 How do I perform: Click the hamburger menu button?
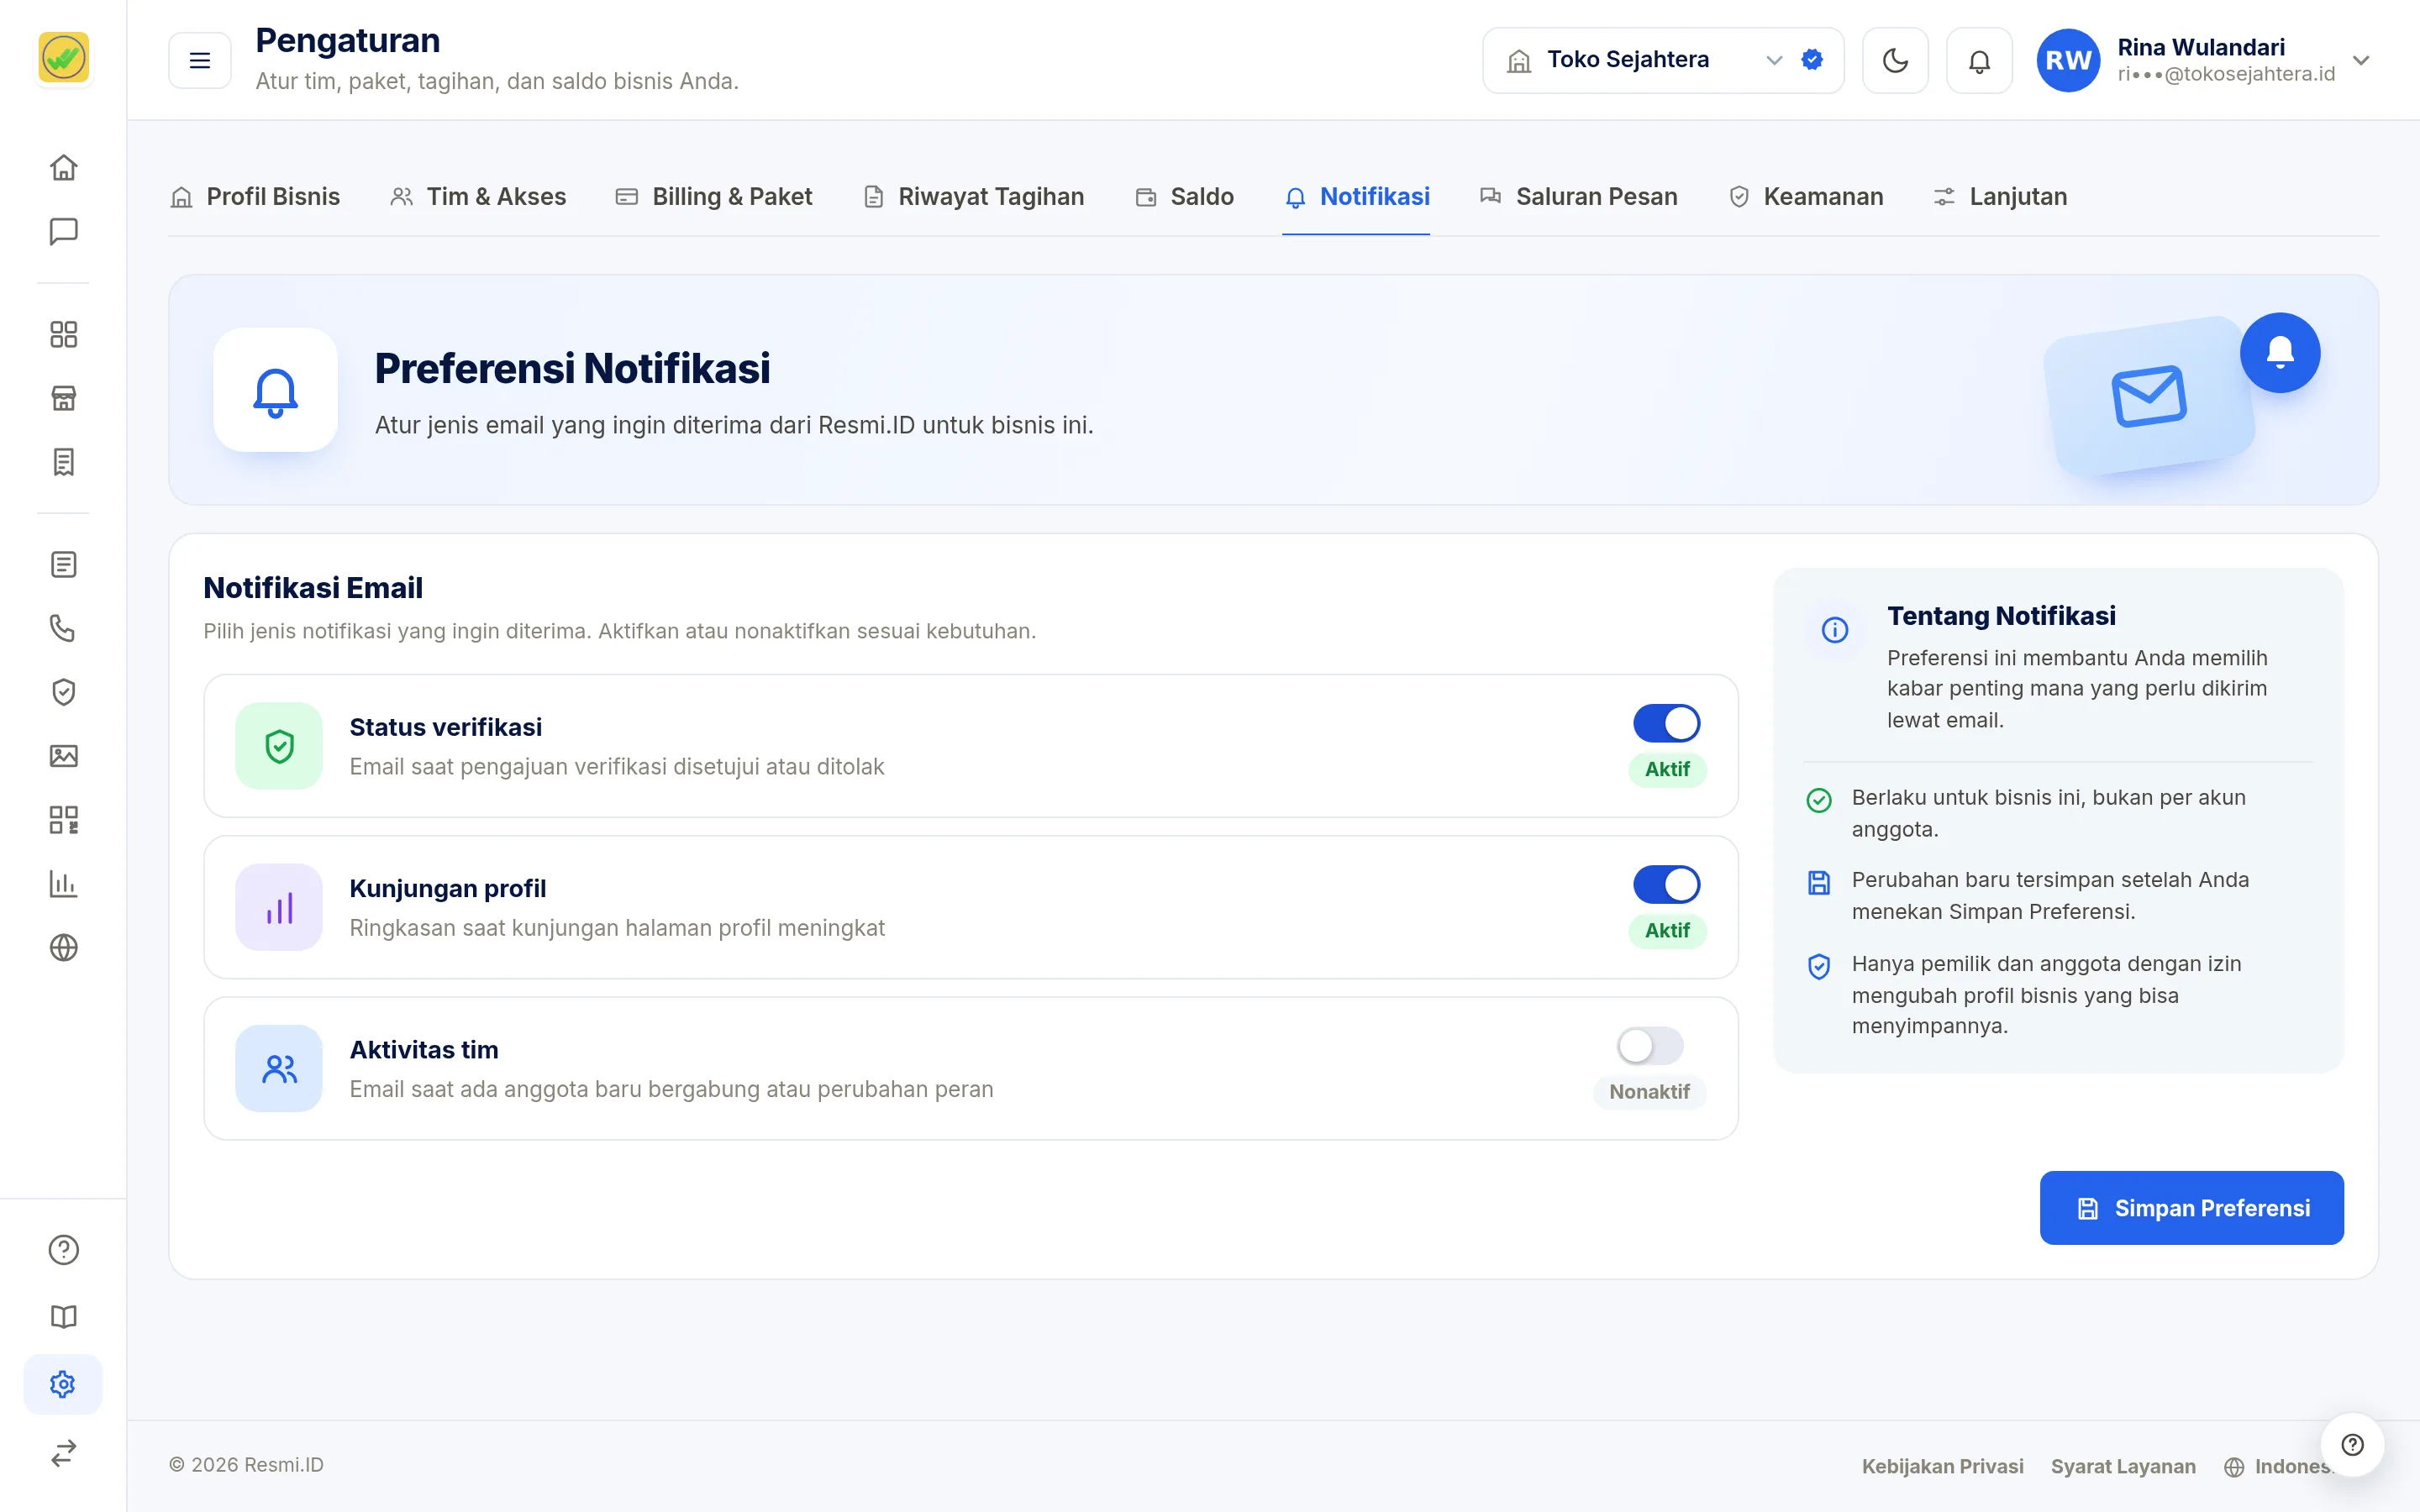click(200, 60)
